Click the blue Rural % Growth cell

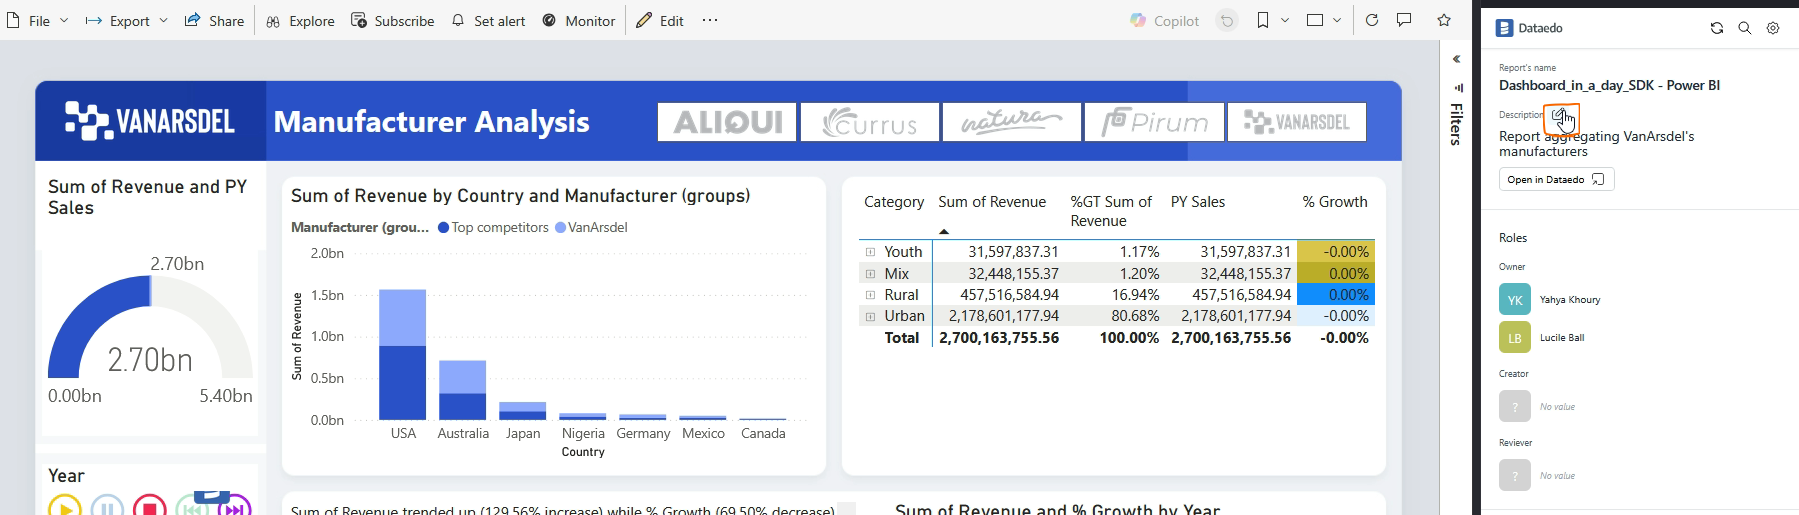coord(1336,295)
